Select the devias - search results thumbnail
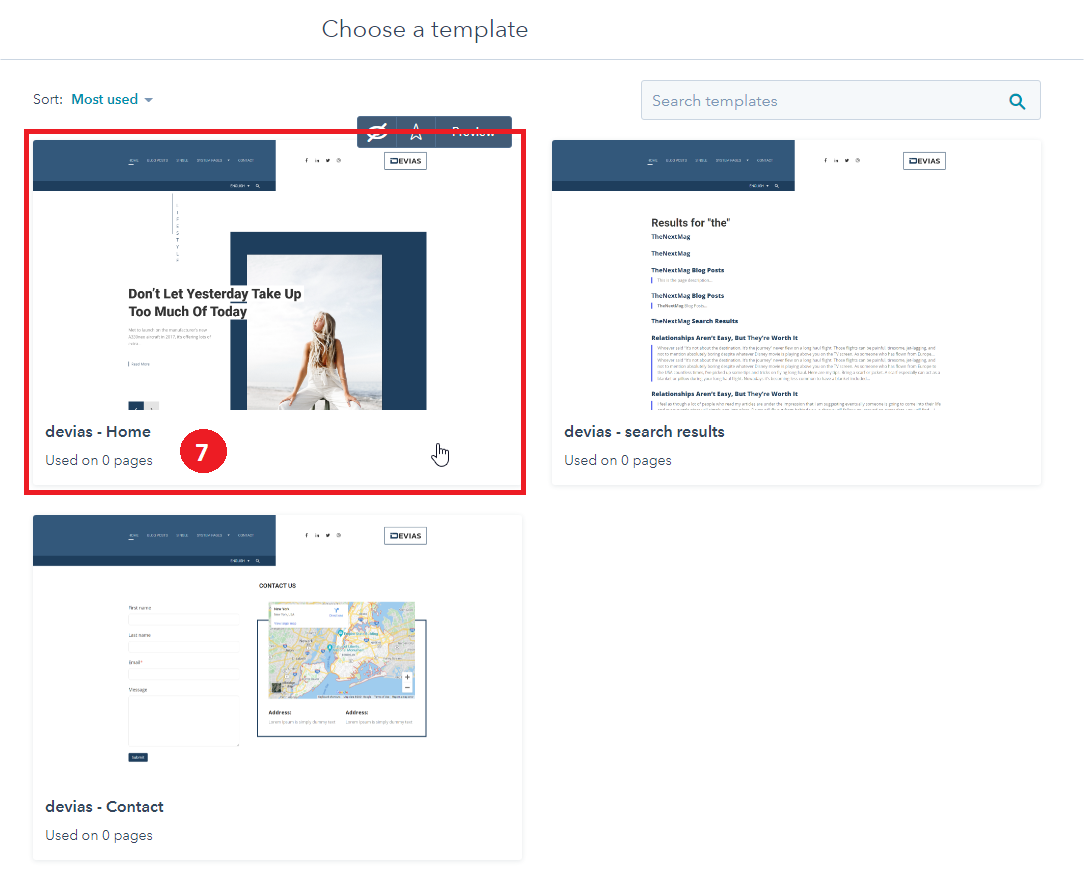 click(x=796, y=275)
